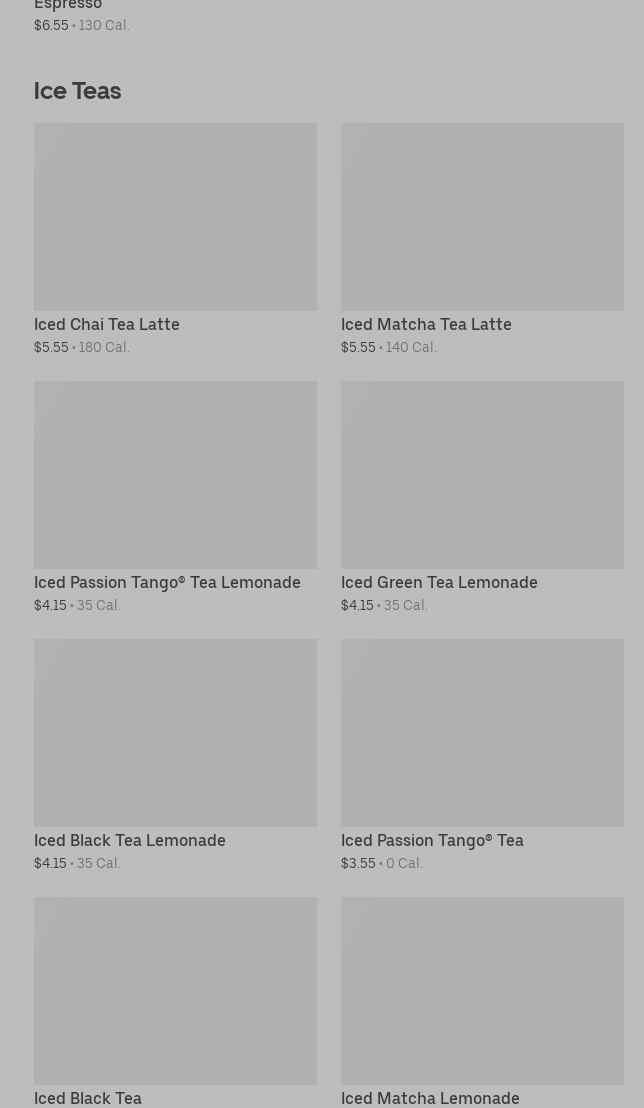Open the Iced Matcha Tea Latte image
The image size is (644, 1108).
click(x=482, y=216)
